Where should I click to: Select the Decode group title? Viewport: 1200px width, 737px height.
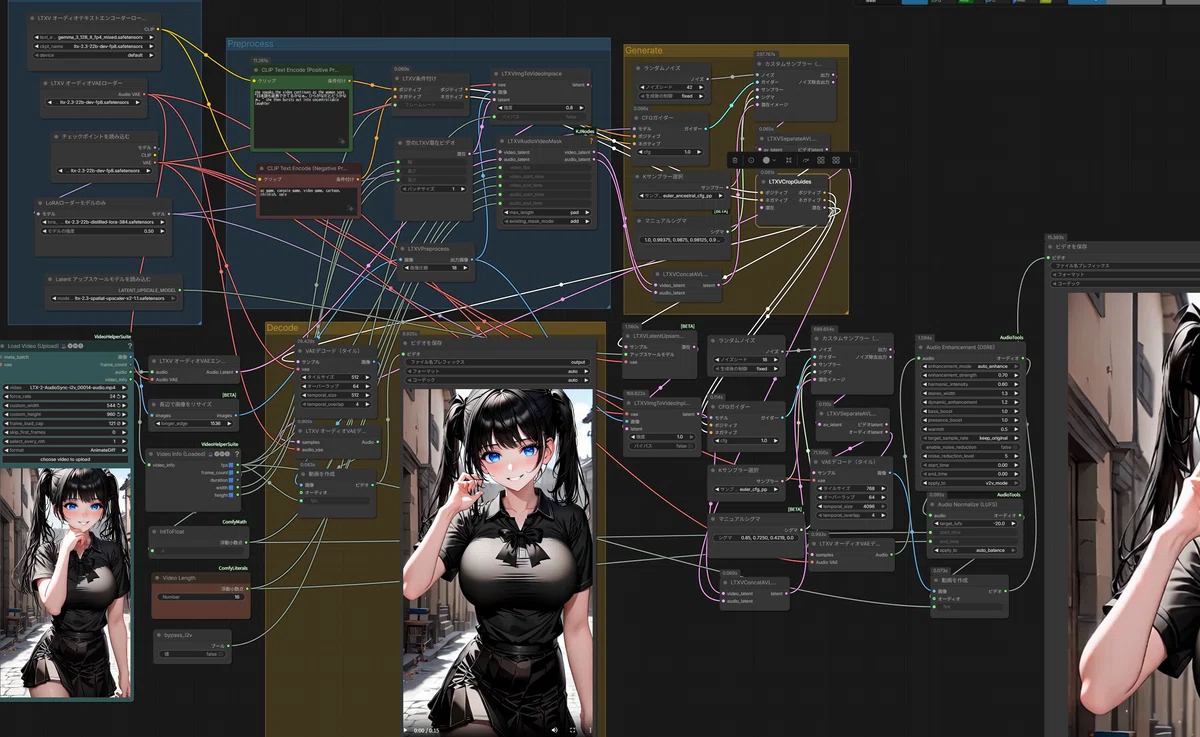coord(284,328)
